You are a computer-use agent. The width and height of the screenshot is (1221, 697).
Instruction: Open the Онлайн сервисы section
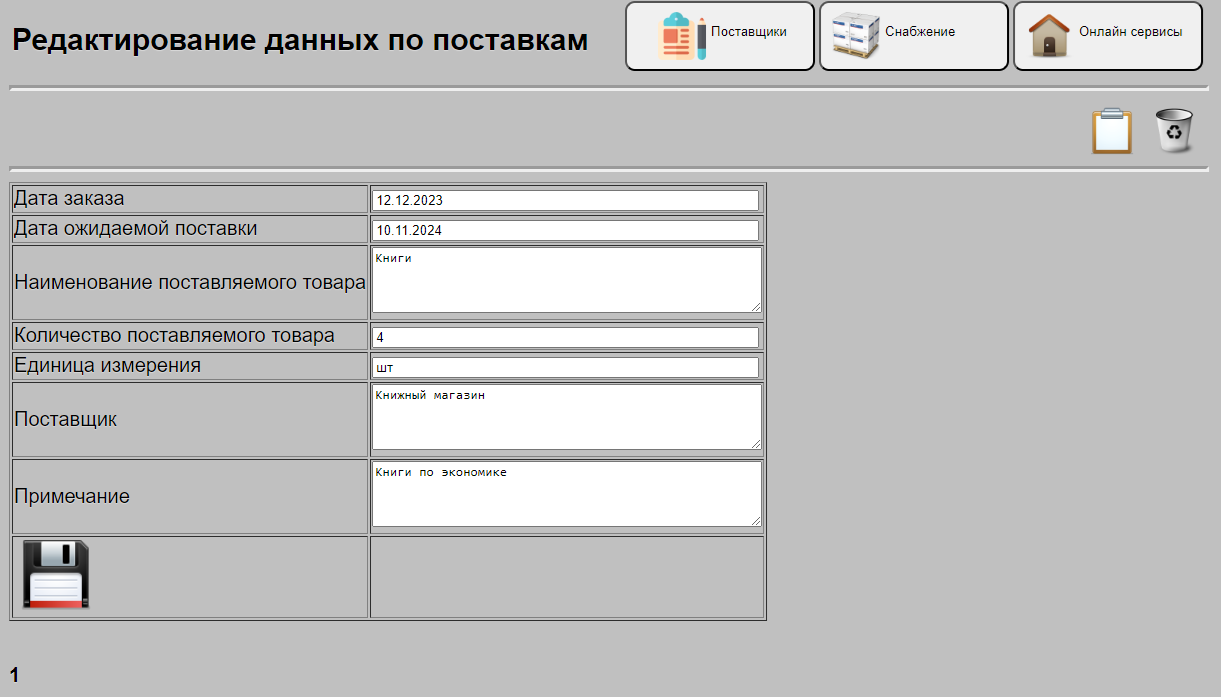(1107, 36)
